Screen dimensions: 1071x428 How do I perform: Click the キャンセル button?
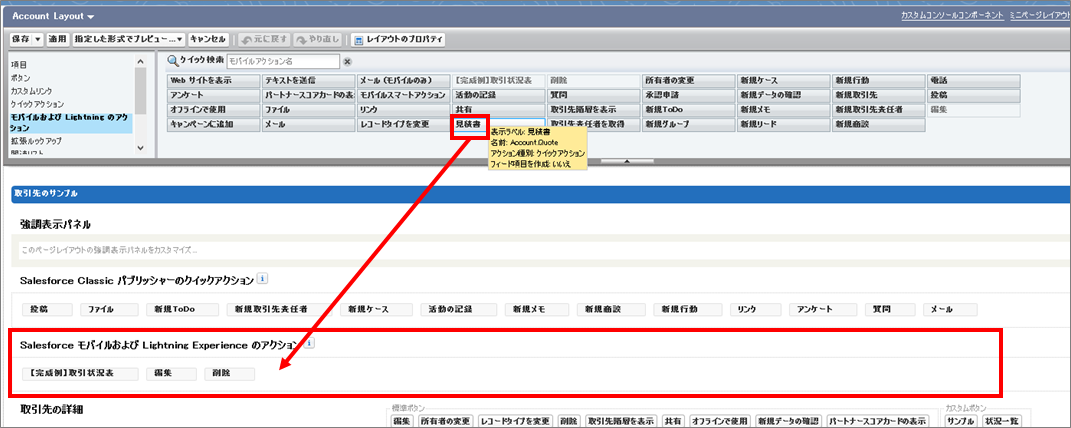click(x=208, y=39)
